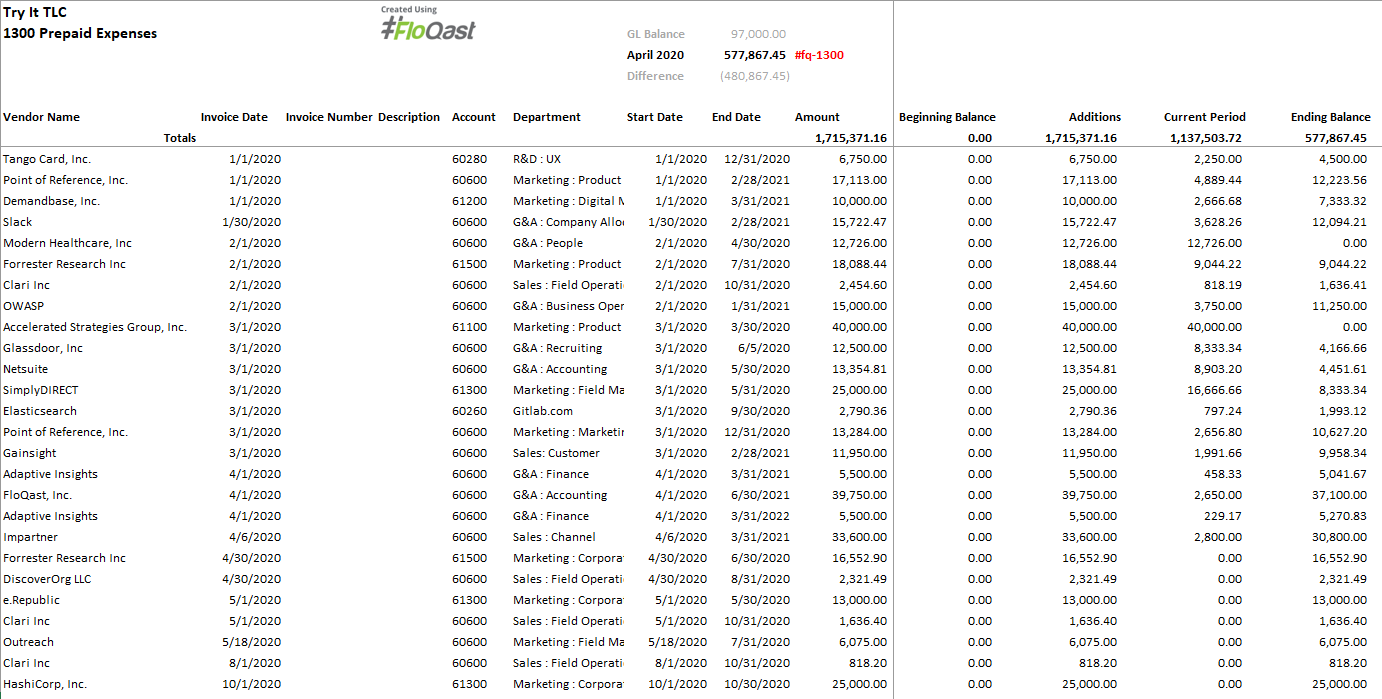The width and height of the screenshot is (1382, 699).
Task: Click the FloQast amount 39,750.00
Action: [x=859, y=495]
